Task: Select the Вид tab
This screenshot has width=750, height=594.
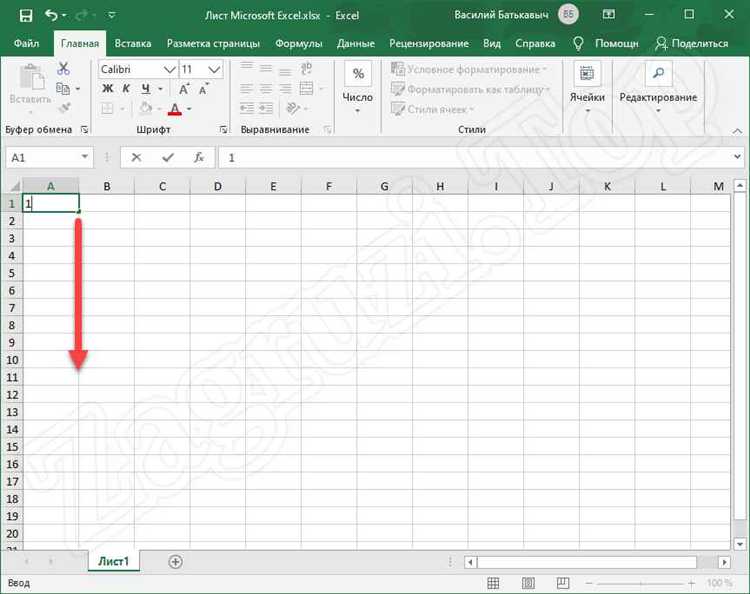Action: coord(491,44)
